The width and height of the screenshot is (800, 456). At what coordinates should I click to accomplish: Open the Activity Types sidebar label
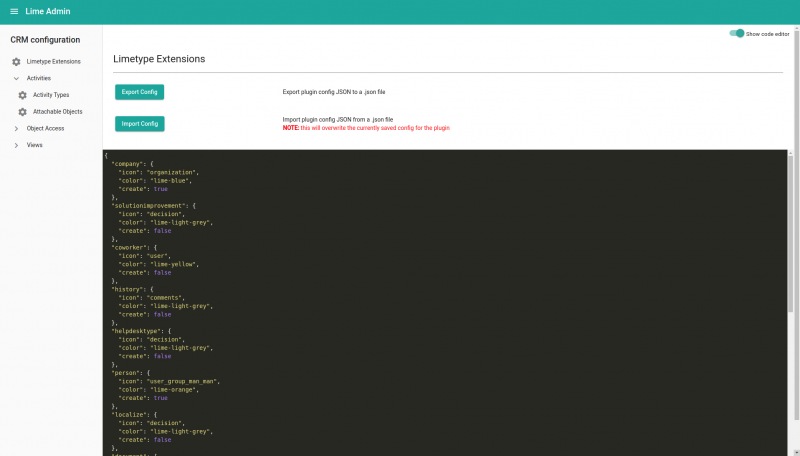pos(51,95)
